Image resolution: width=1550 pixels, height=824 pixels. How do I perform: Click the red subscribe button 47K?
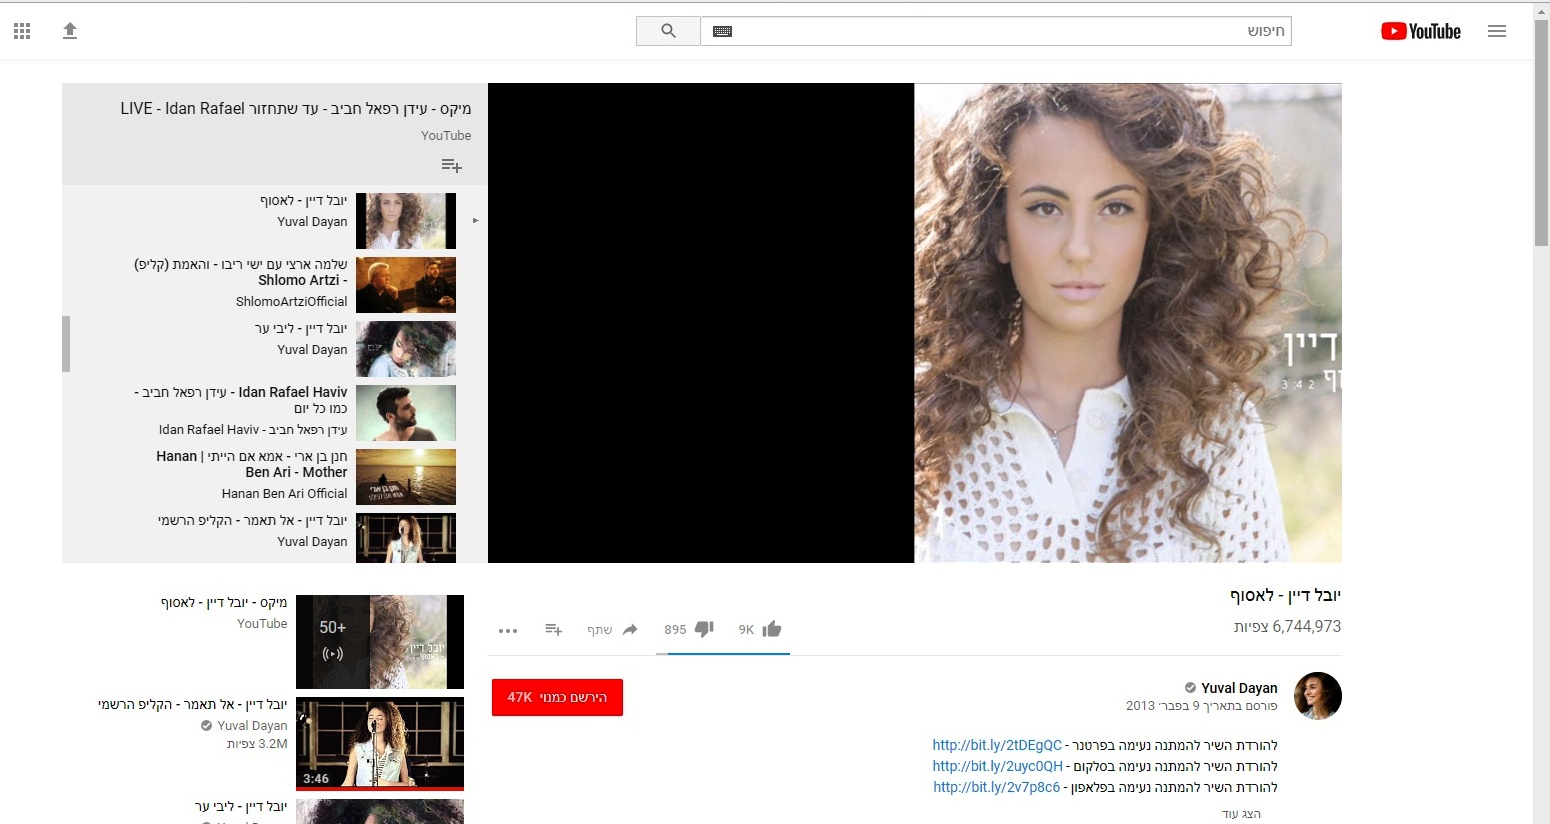click(x=557, y=697)
